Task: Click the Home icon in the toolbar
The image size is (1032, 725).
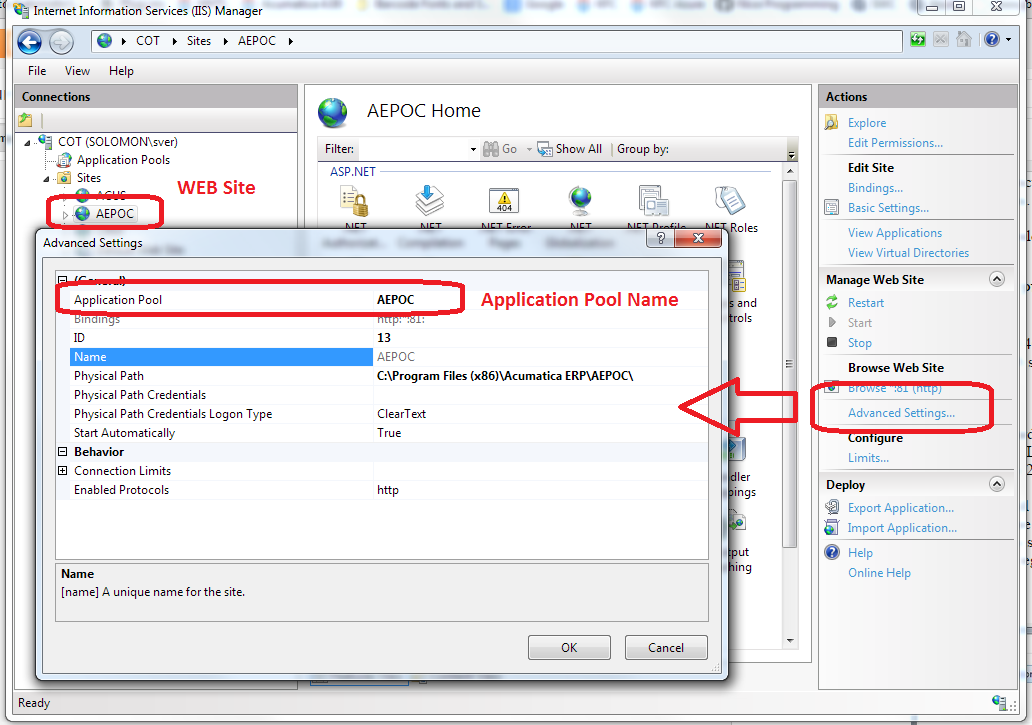Action: click(x=964, y=39)
